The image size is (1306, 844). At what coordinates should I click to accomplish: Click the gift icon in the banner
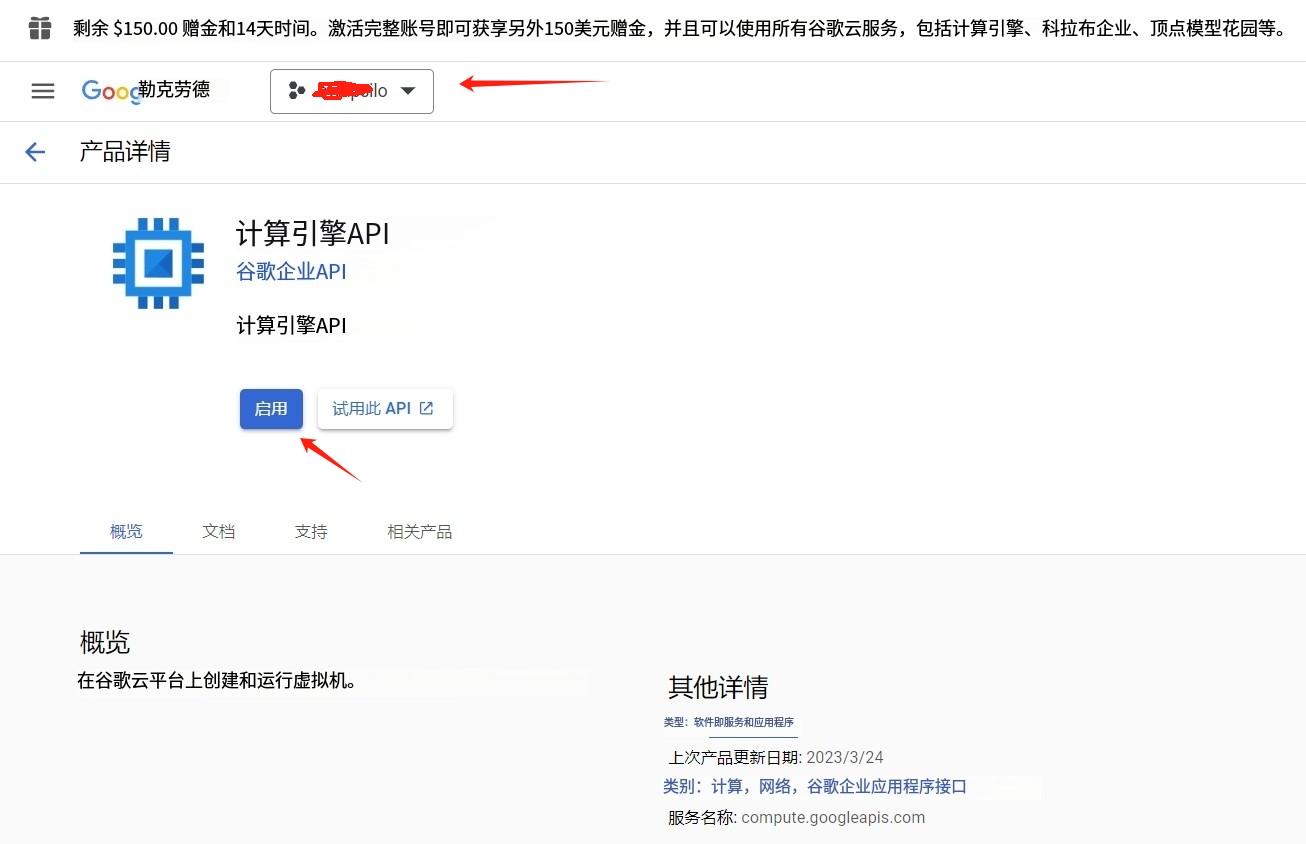pyautogui.click(x=40, y=28)
